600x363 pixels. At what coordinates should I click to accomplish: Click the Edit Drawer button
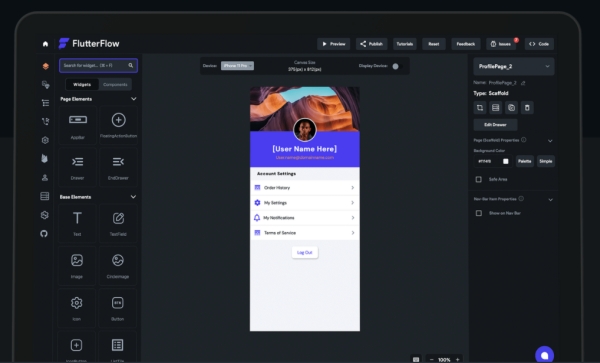495,125
